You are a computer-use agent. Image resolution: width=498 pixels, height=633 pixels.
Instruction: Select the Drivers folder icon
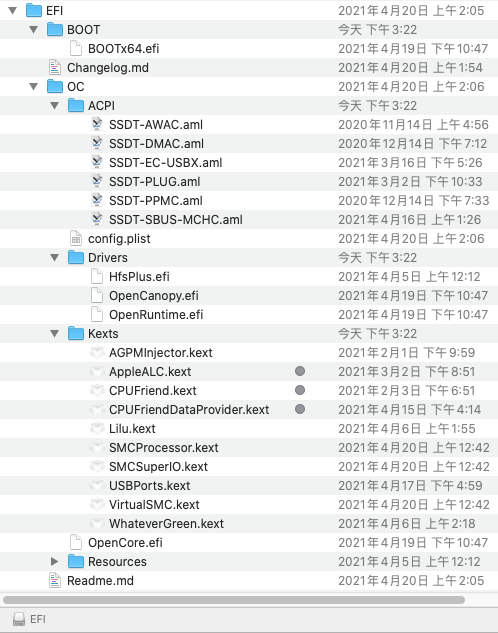click(x=76, y=258)
